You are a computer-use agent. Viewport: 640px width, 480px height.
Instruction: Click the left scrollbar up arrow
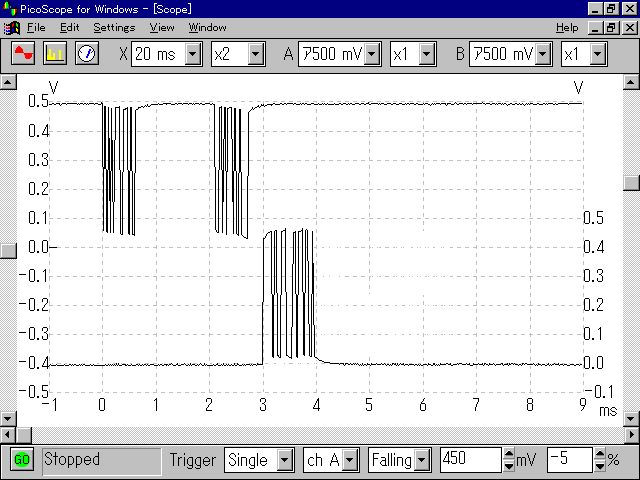[x=8, y=82]
